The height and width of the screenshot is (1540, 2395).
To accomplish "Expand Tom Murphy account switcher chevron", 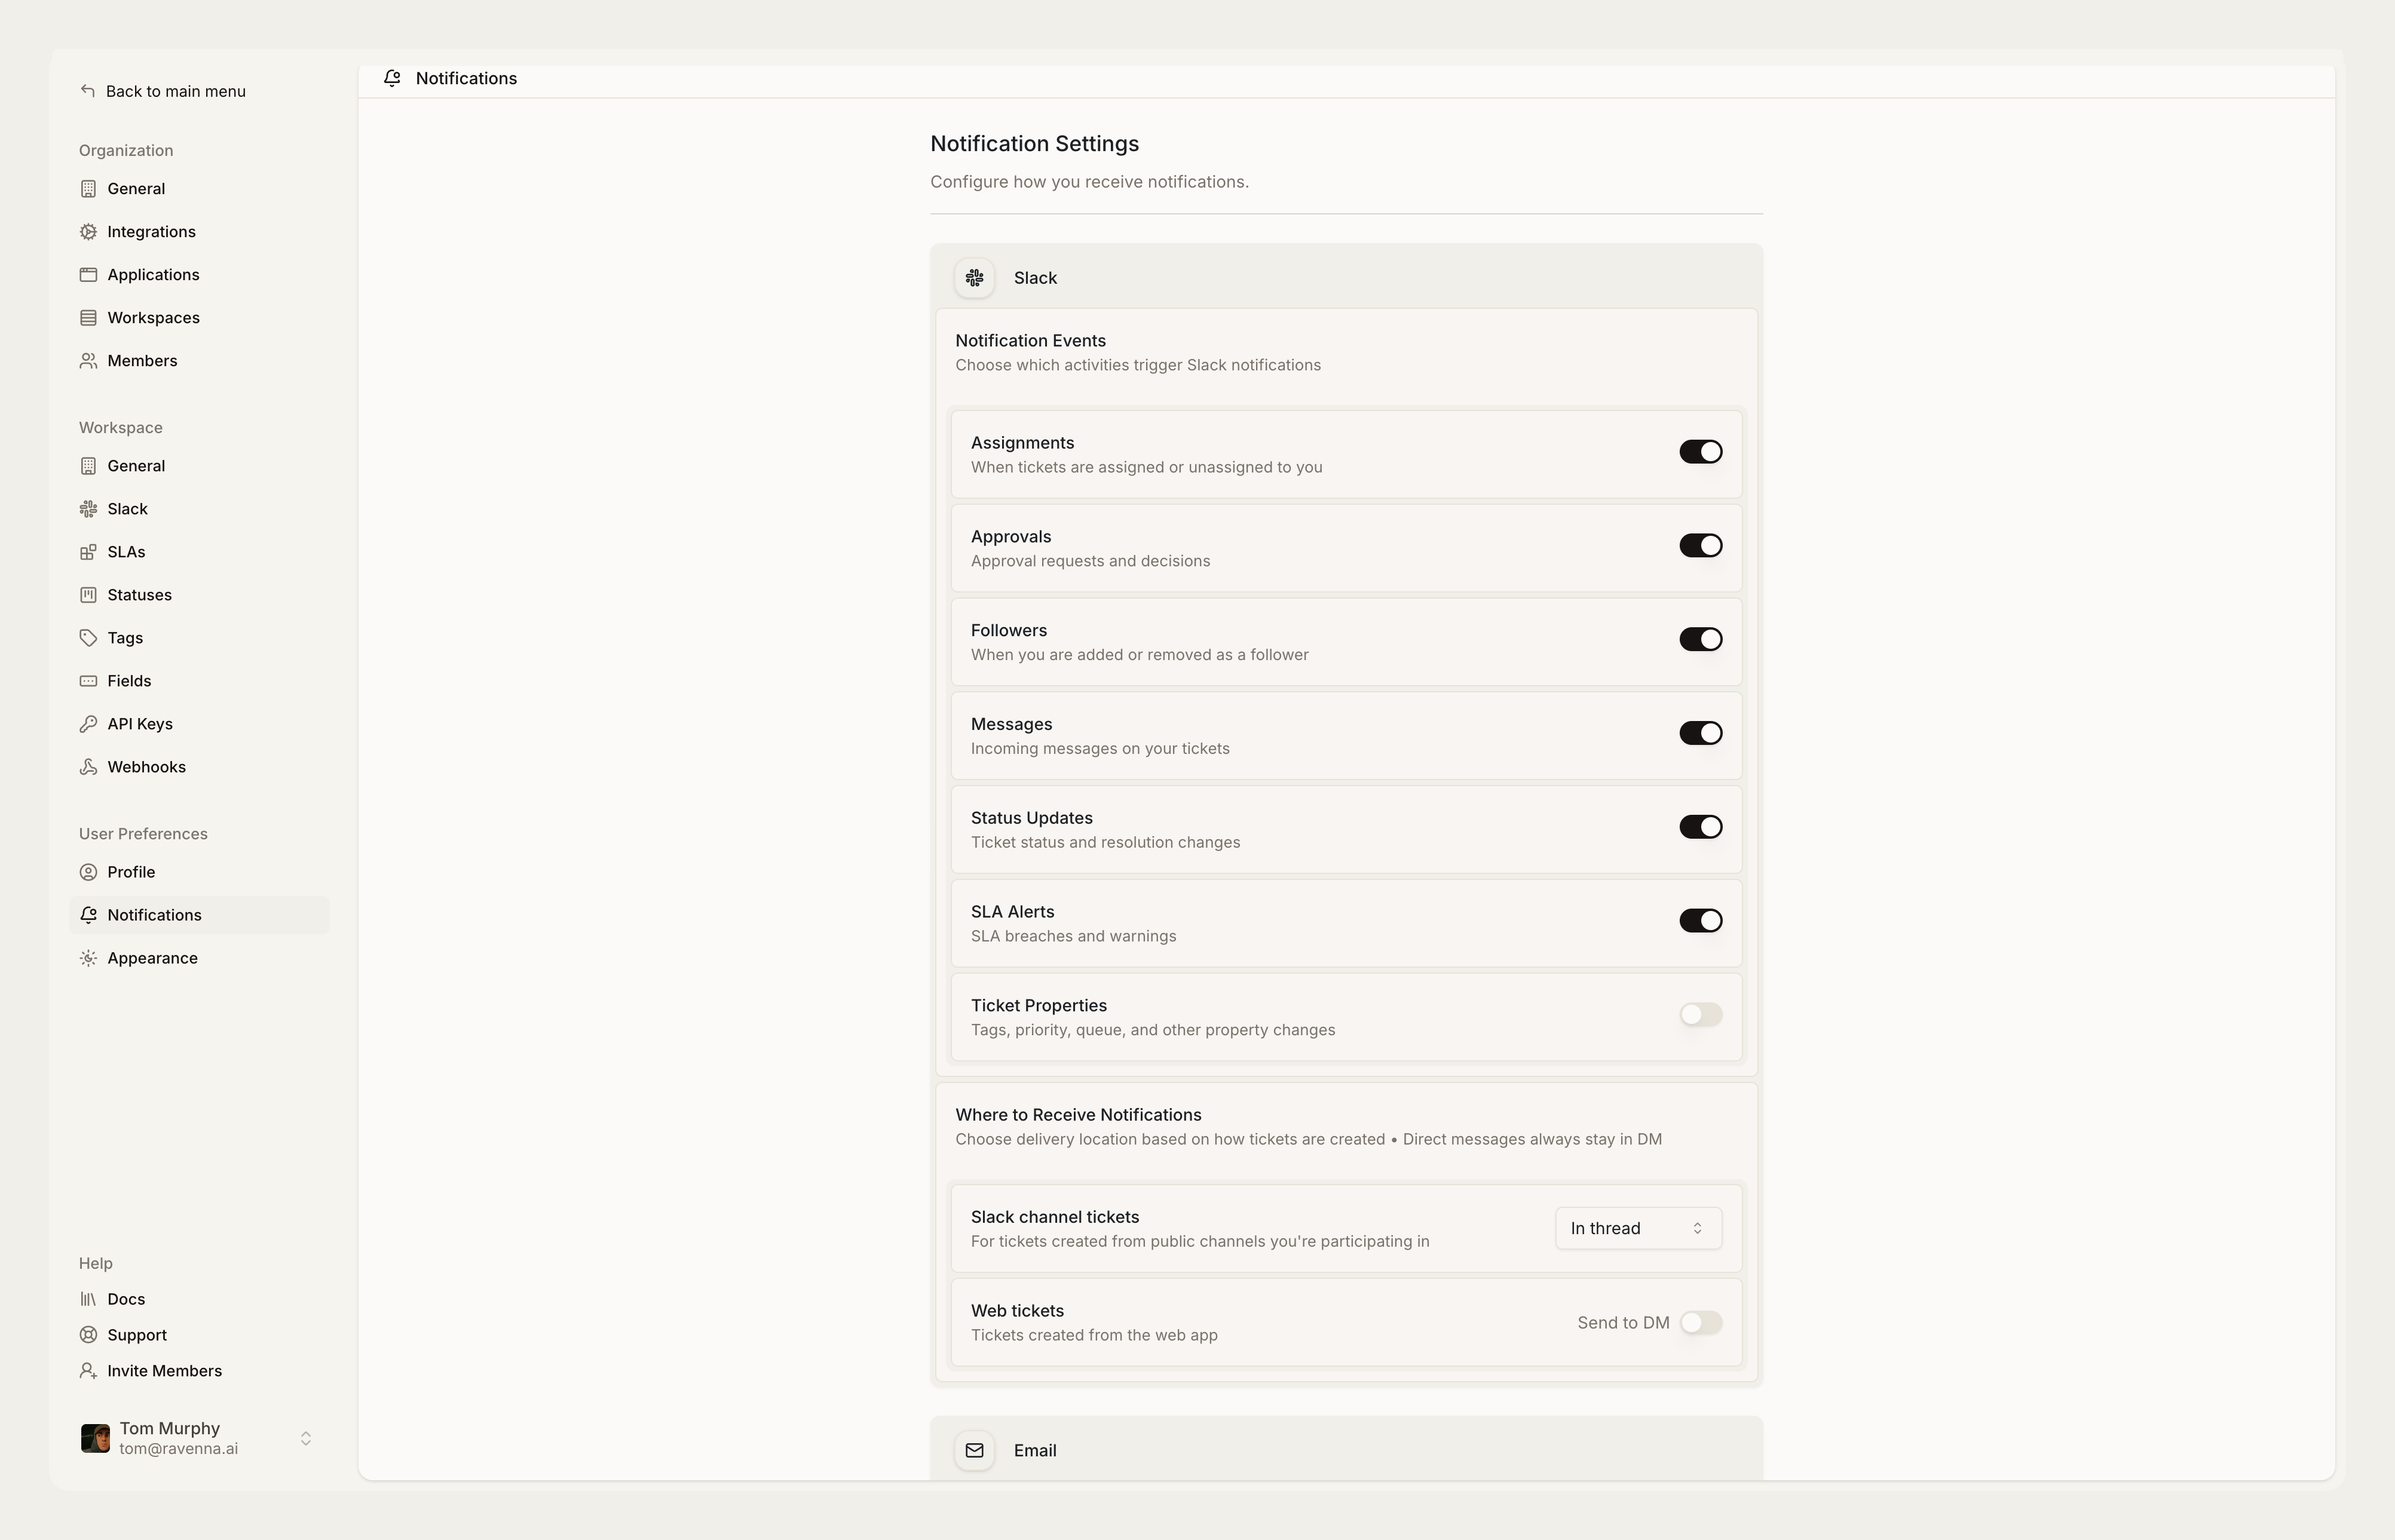I will (306, 1438).
